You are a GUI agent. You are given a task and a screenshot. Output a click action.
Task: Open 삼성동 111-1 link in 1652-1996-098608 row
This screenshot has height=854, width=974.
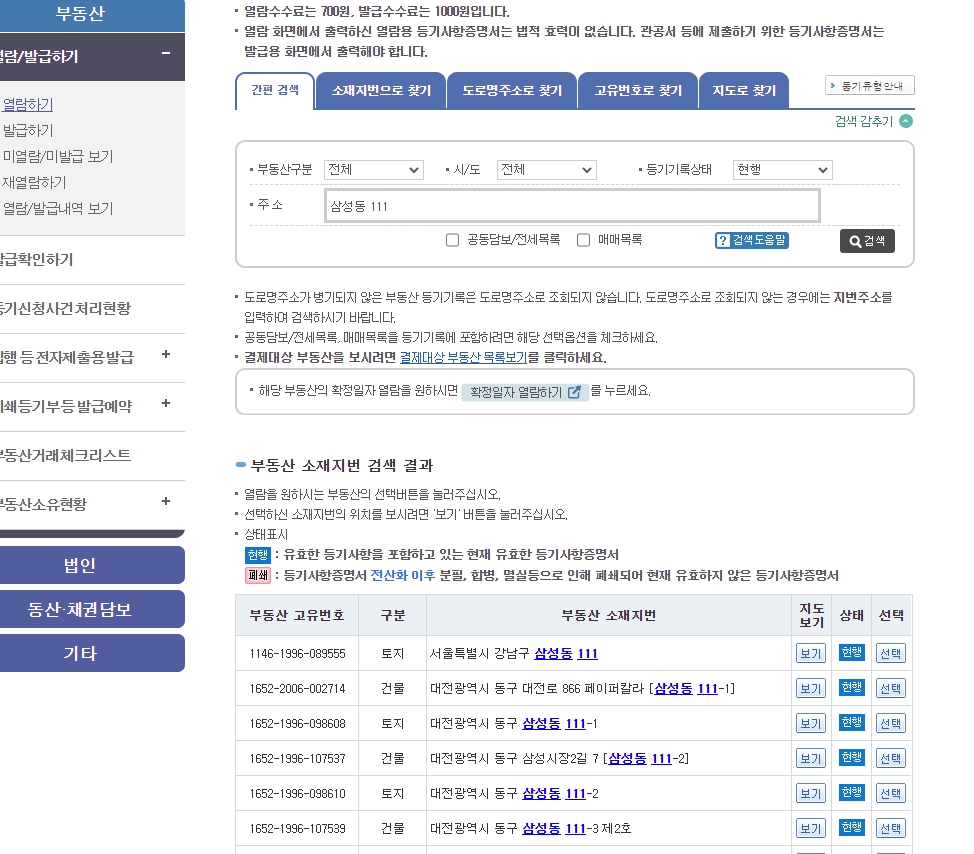pos(554,724)
